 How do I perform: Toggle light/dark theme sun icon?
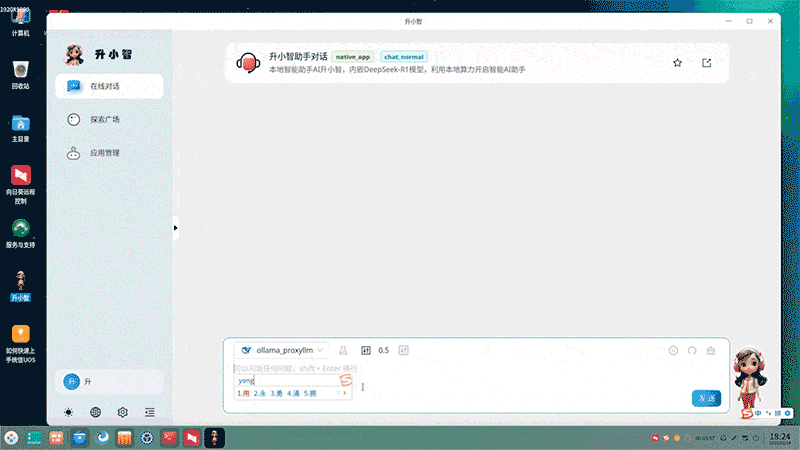(x=68, y=412)
